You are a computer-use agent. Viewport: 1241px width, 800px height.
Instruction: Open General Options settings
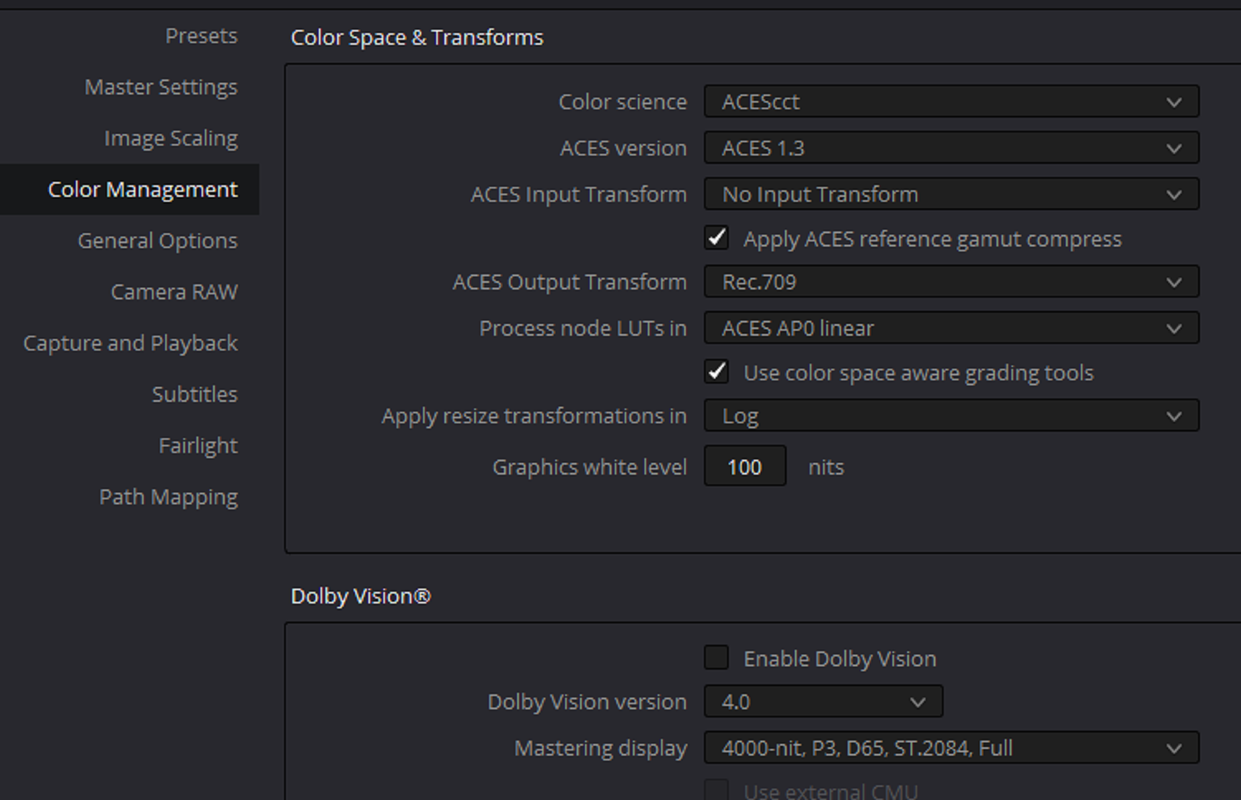tap(158, 240)
